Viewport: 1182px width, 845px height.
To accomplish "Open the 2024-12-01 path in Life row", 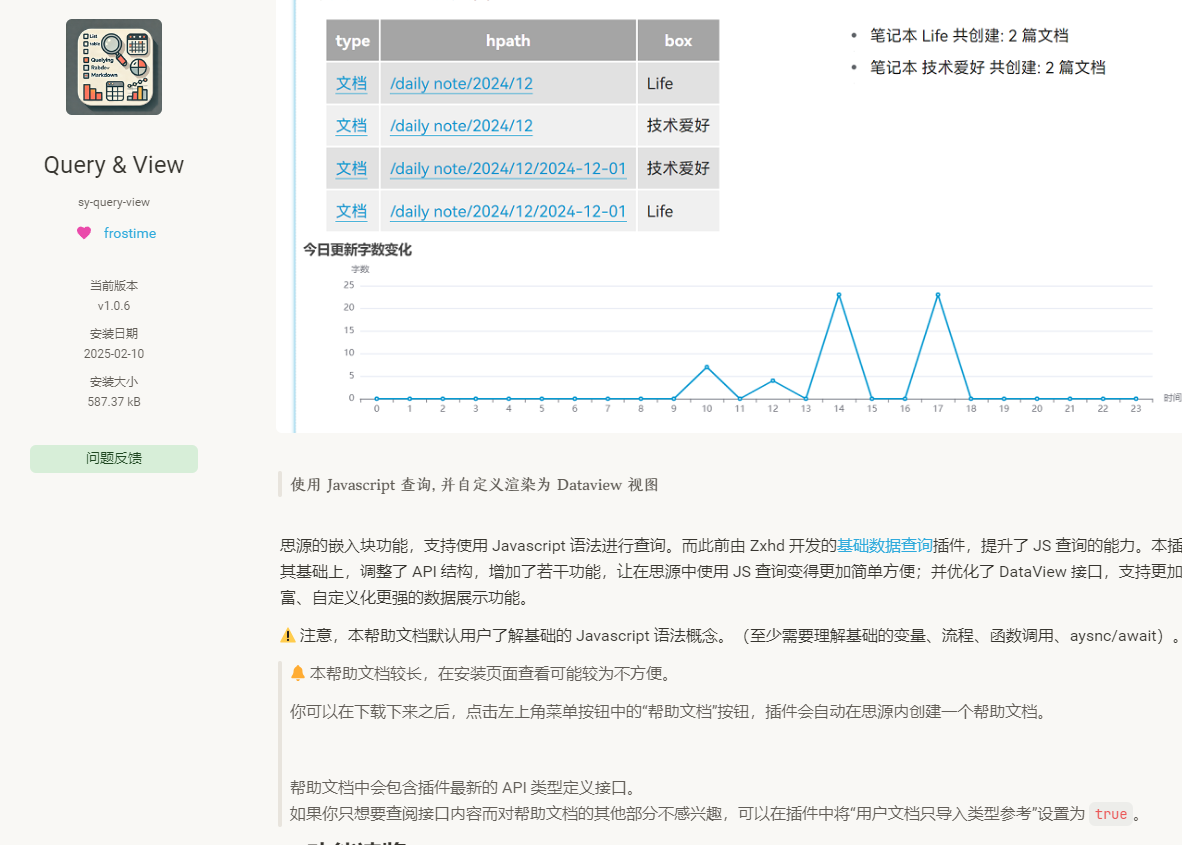I will pos(508,211).
